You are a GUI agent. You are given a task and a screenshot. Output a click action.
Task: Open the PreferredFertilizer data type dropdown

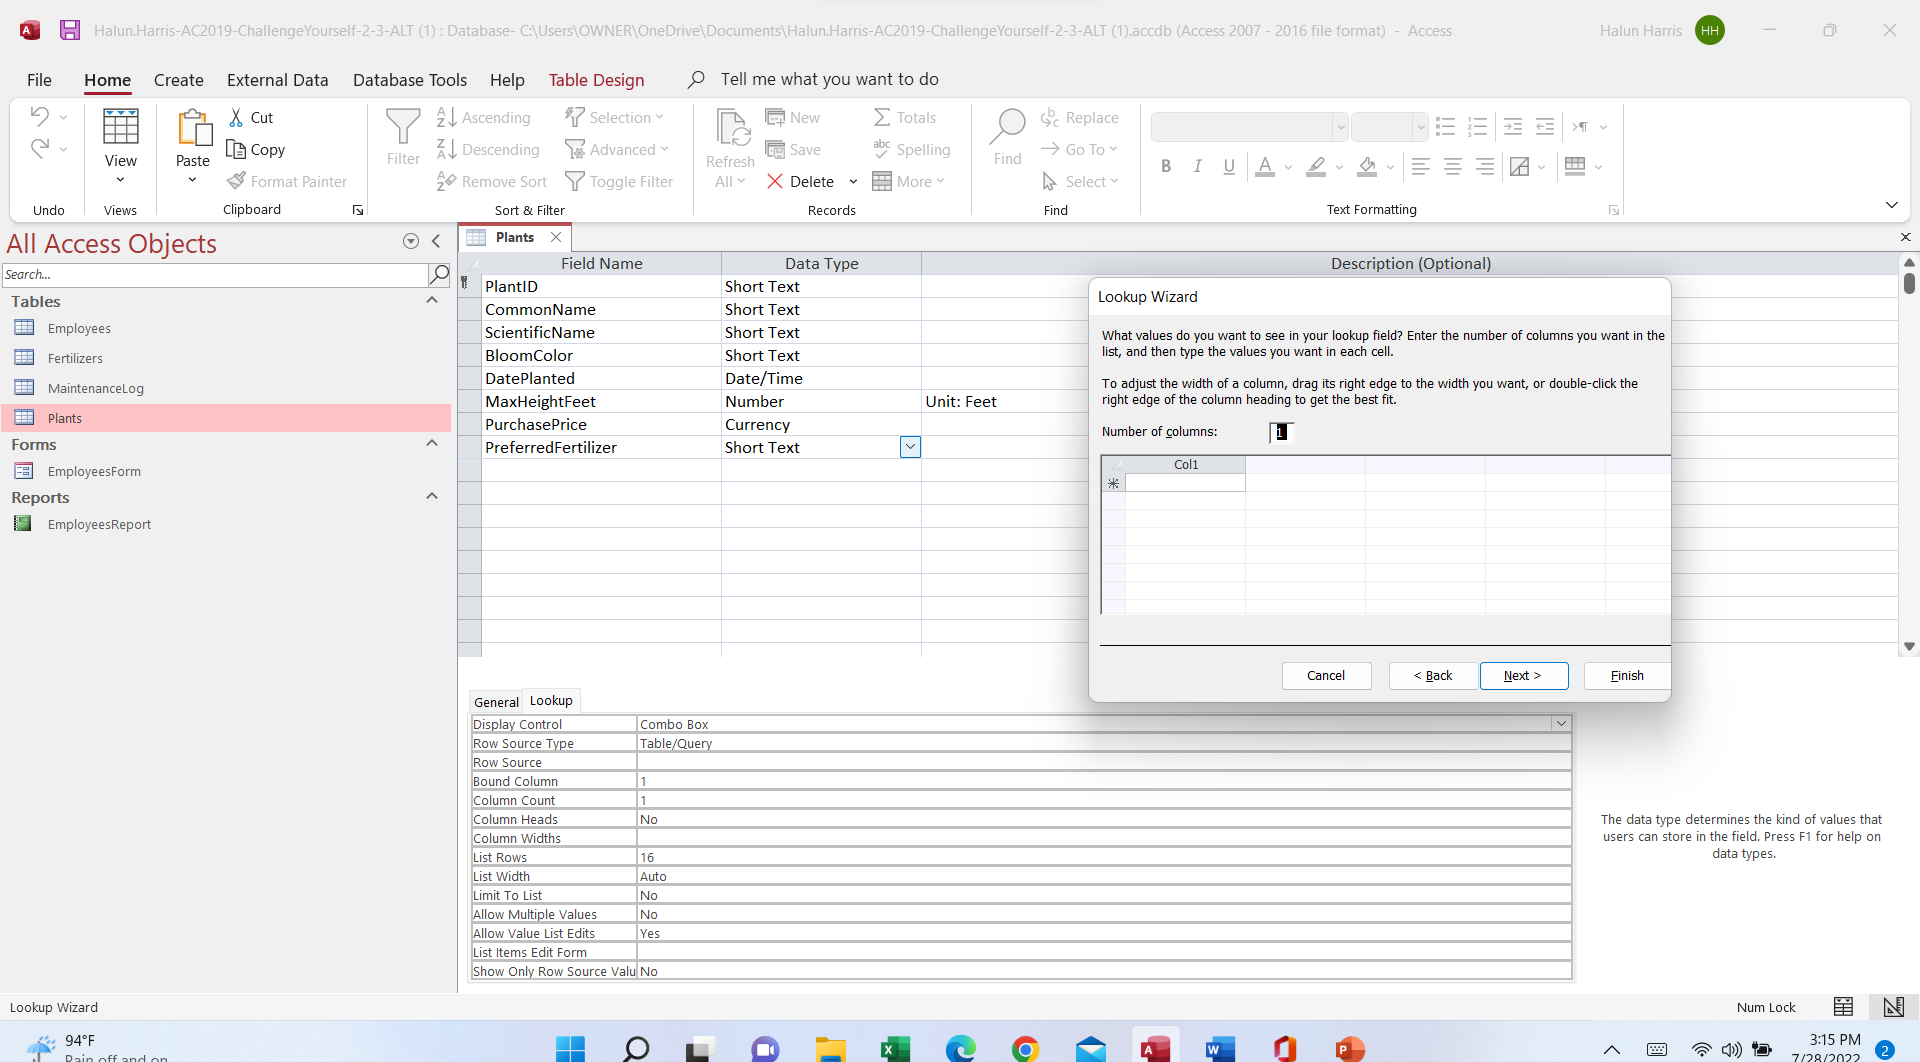[x=909, y=446]
